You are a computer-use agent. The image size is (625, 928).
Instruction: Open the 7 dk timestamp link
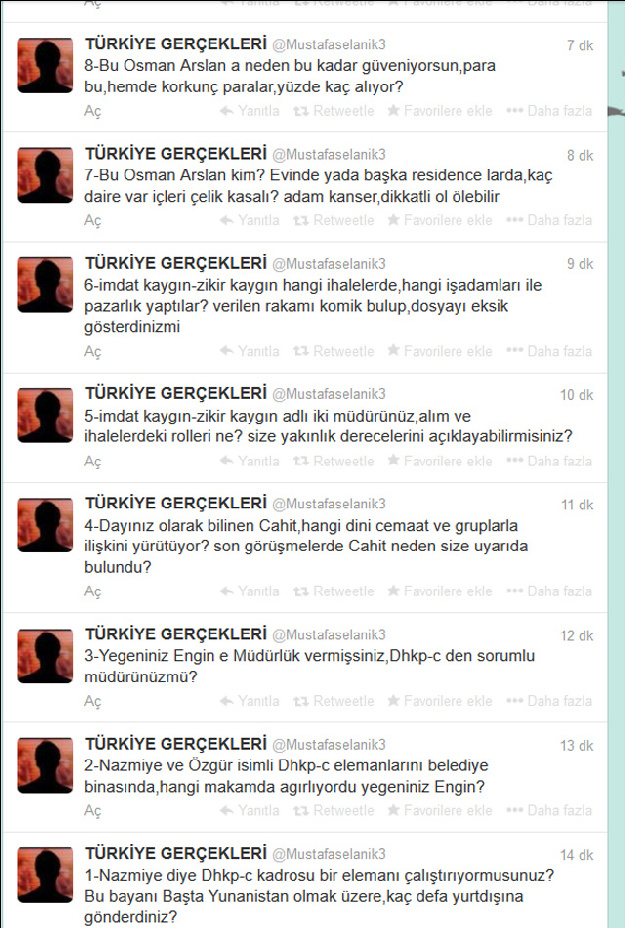pyautogui.click(x=579, y=46)
